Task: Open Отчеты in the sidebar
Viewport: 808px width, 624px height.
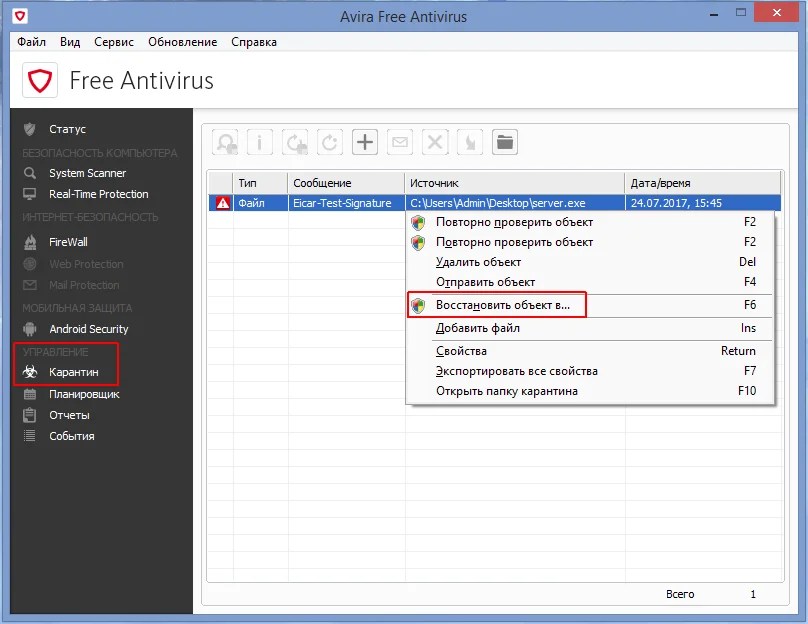Action: (69, 415)
